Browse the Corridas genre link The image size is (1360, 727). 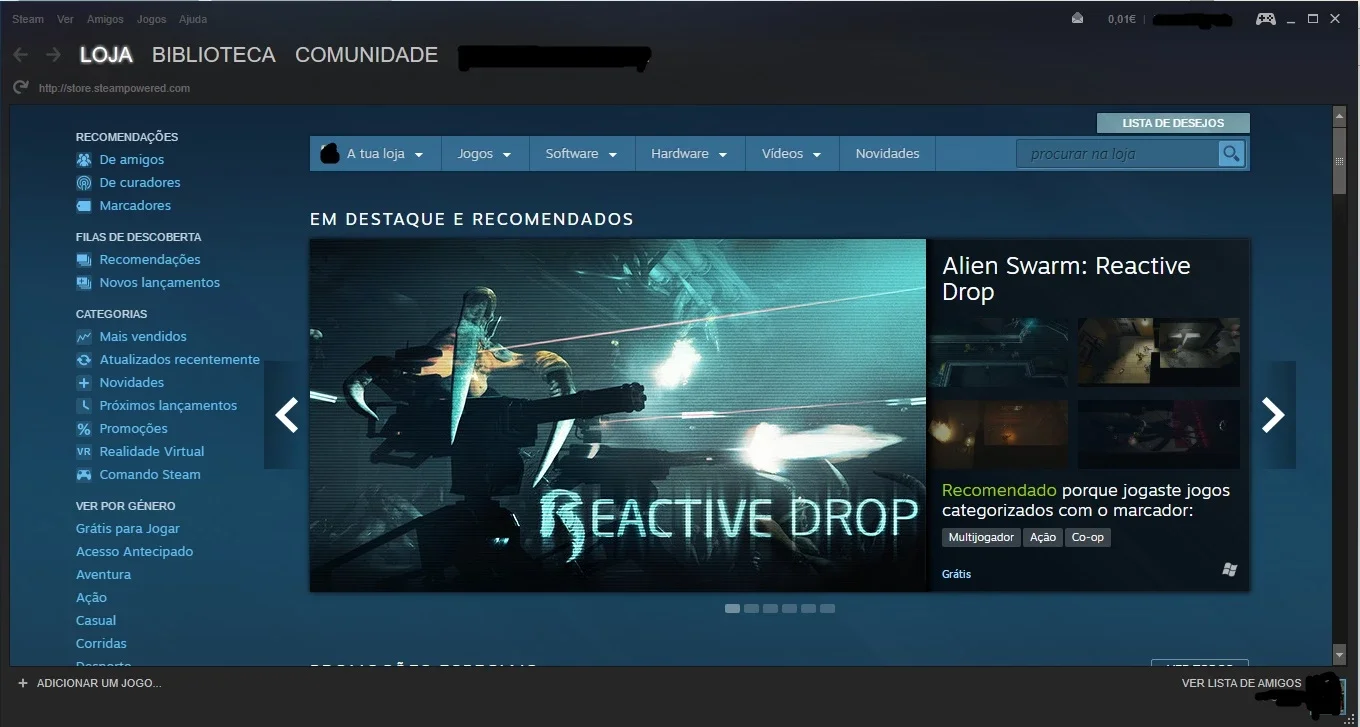(x=102, y=644)
